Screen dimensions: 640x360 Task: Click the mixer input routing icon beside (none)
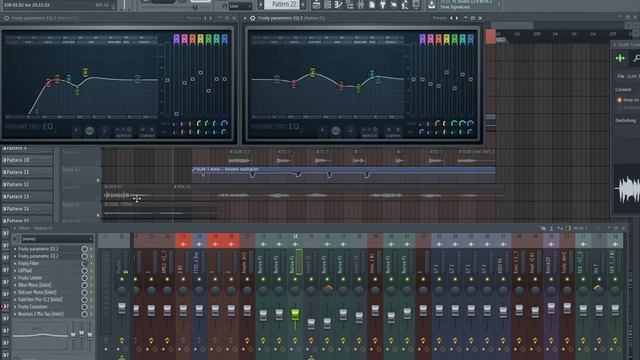[x=16, y=239]
